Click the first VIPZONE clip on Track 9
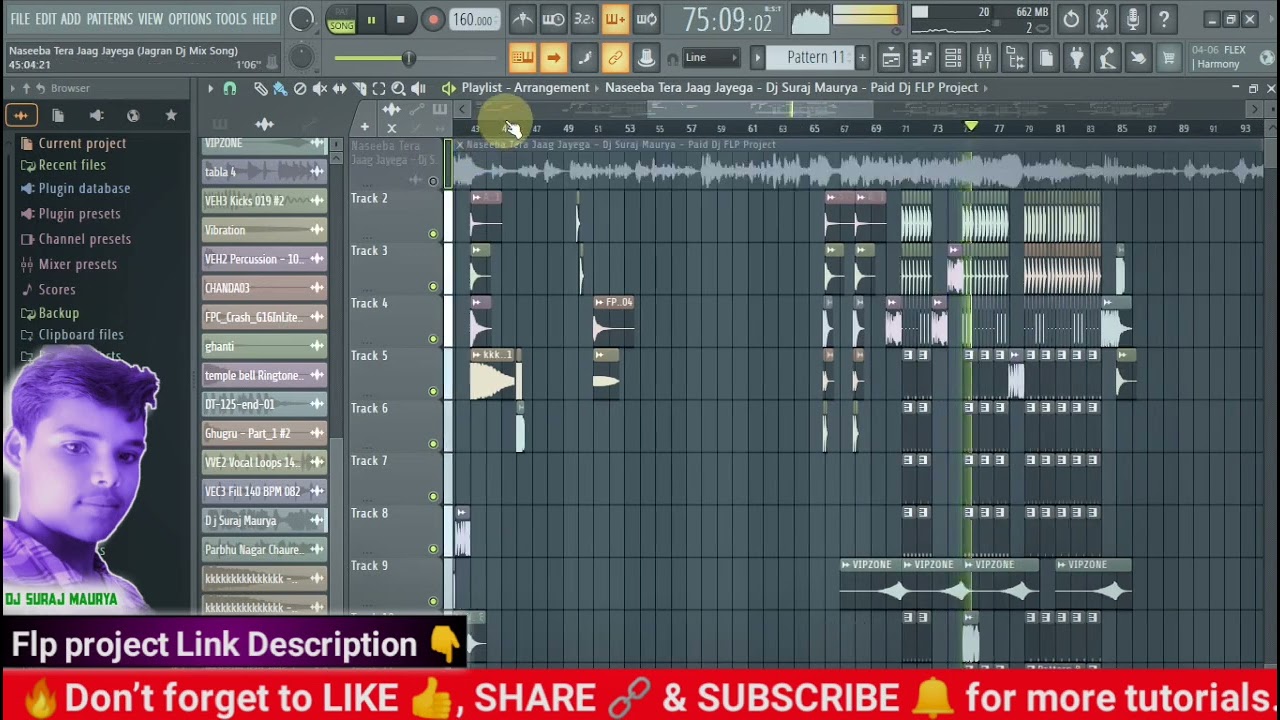 coord(871,583)
